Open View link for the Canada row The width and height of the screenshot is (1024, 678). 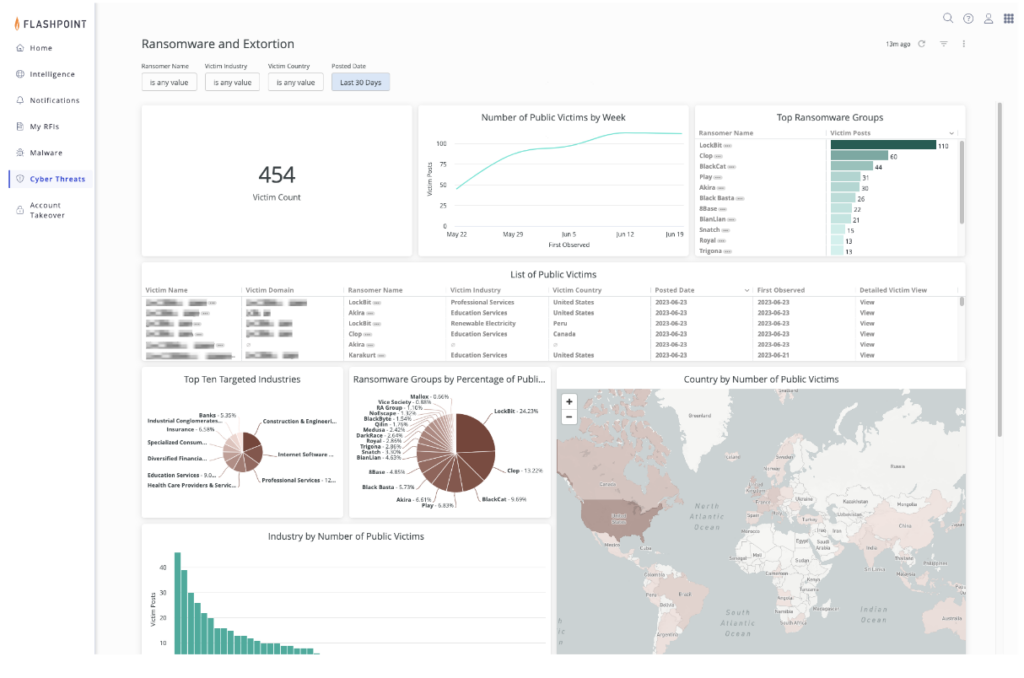(867, 334)
